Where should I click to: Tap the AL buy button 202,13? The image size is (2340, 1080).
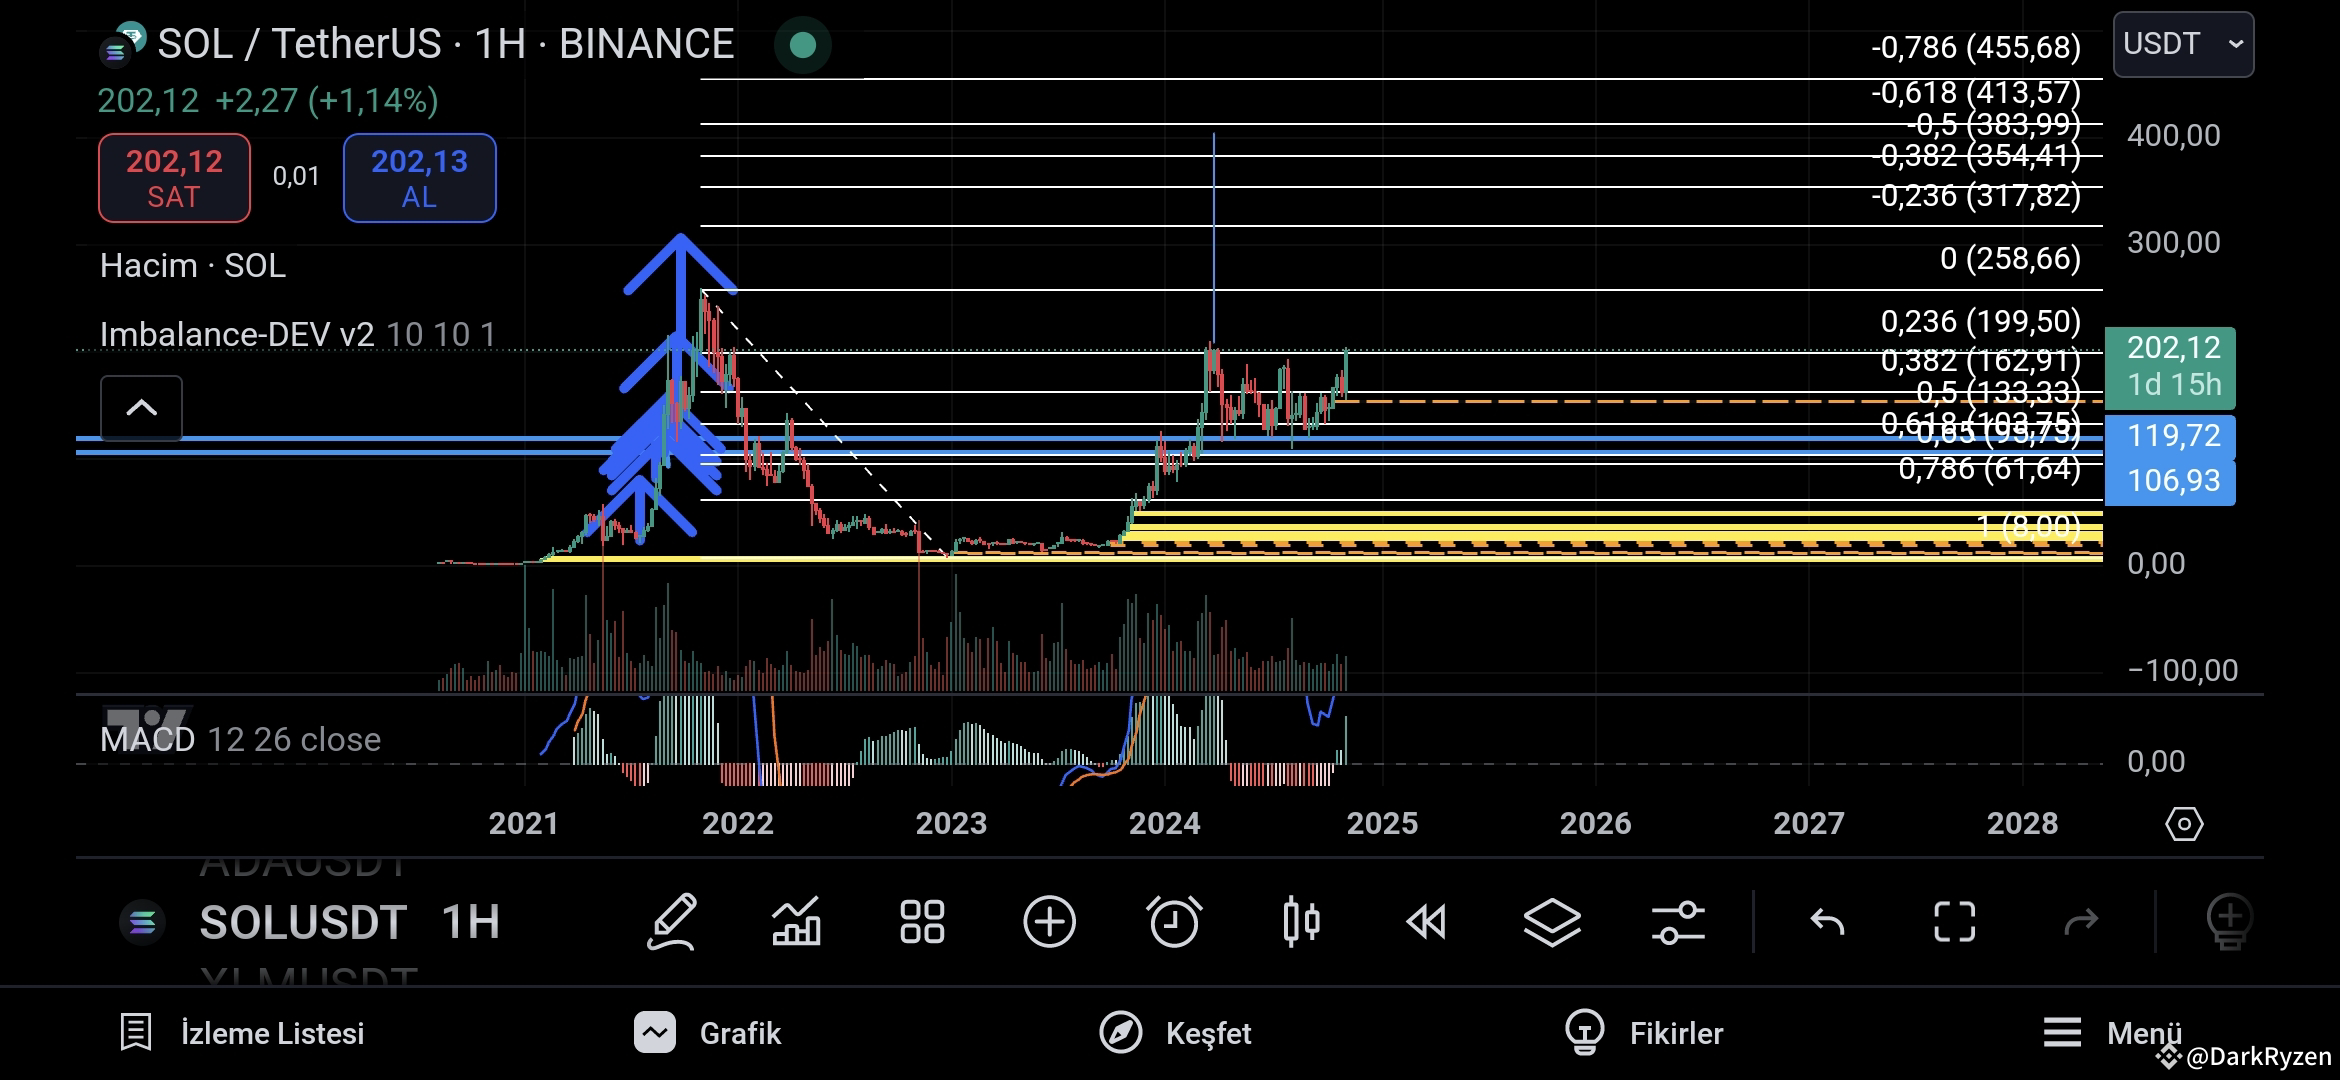[420, 178]
